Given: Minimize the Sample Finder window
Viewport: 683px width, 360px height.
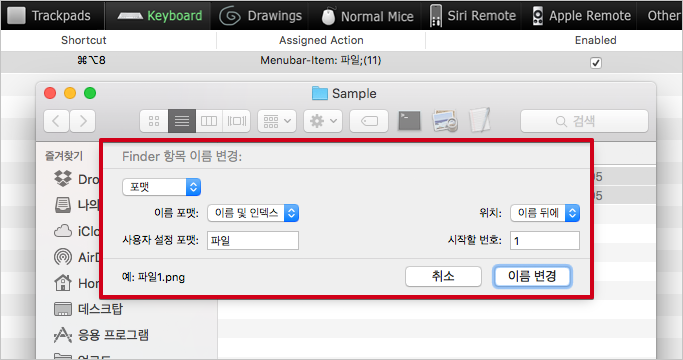Looking at the screenshot, I should (x=70, y=93).
